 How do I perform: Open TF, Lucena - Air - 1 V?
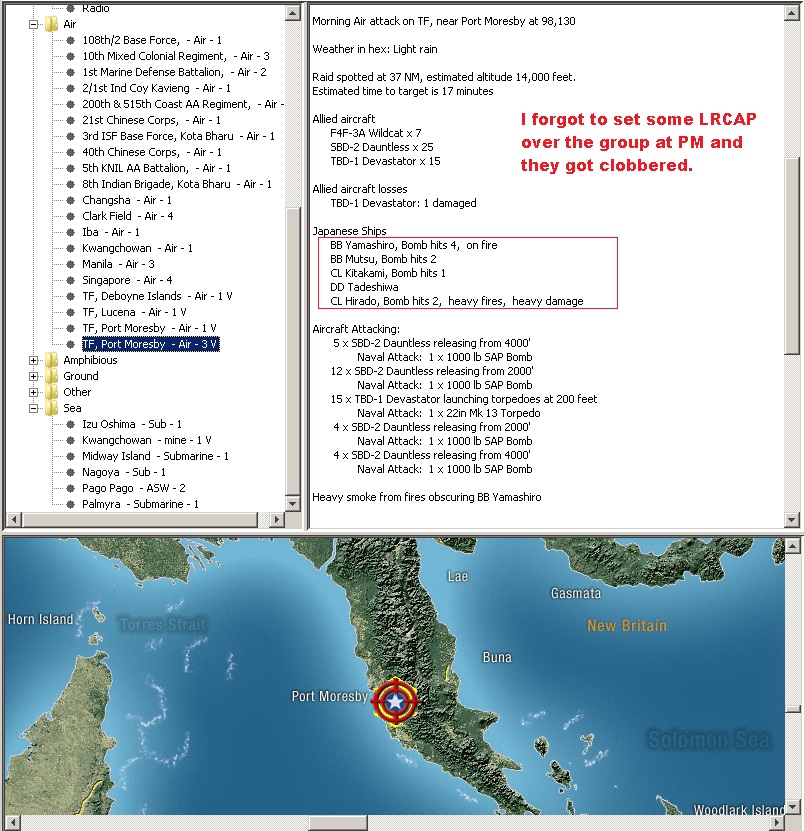(135, 312)
